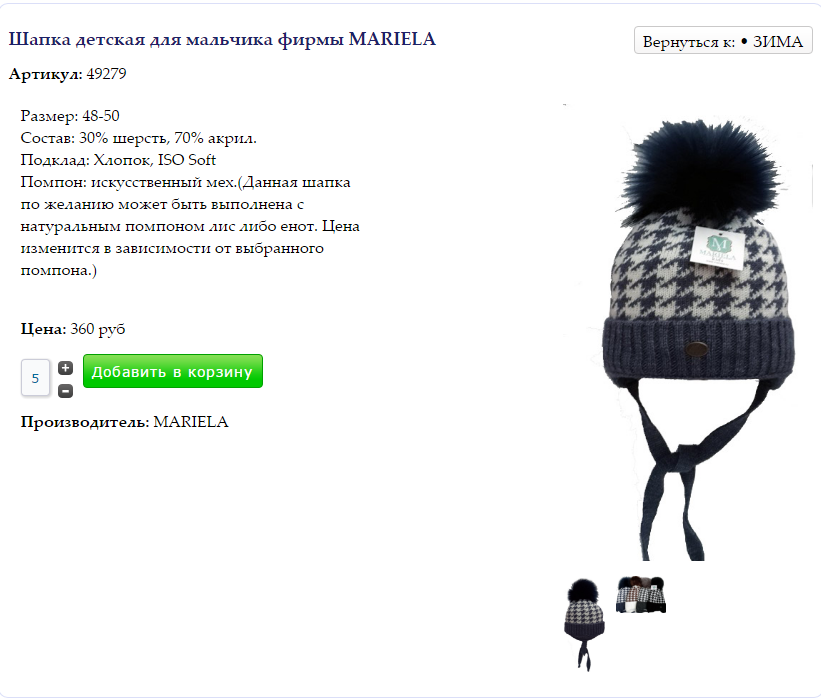Click the MARIELA paper tag on hat
Screen dimensions: 821x699
pyautogui.click(x=717, y=248)
